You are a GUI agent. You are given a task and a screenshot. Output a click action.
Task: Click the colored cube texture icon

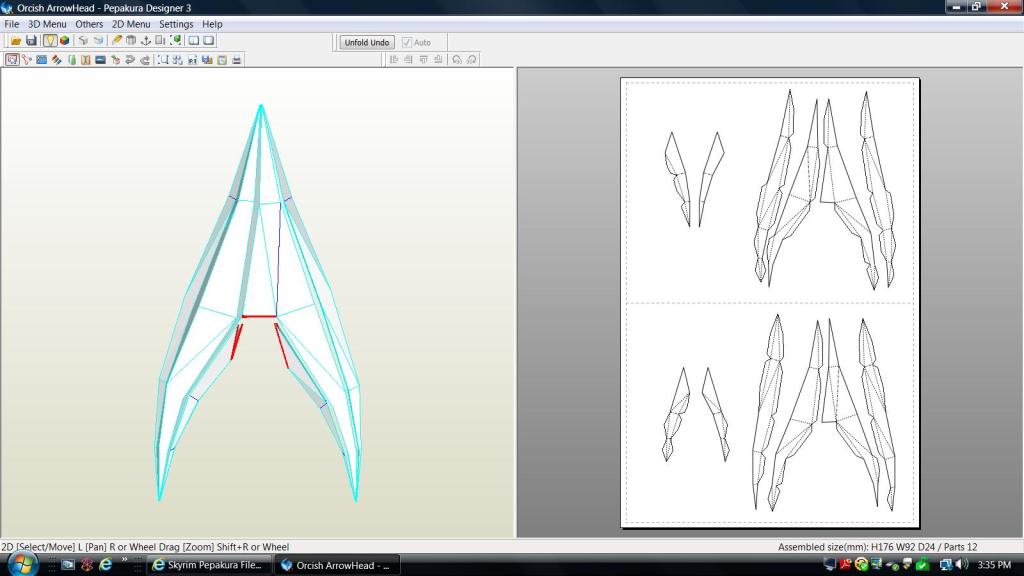[65, 40]
